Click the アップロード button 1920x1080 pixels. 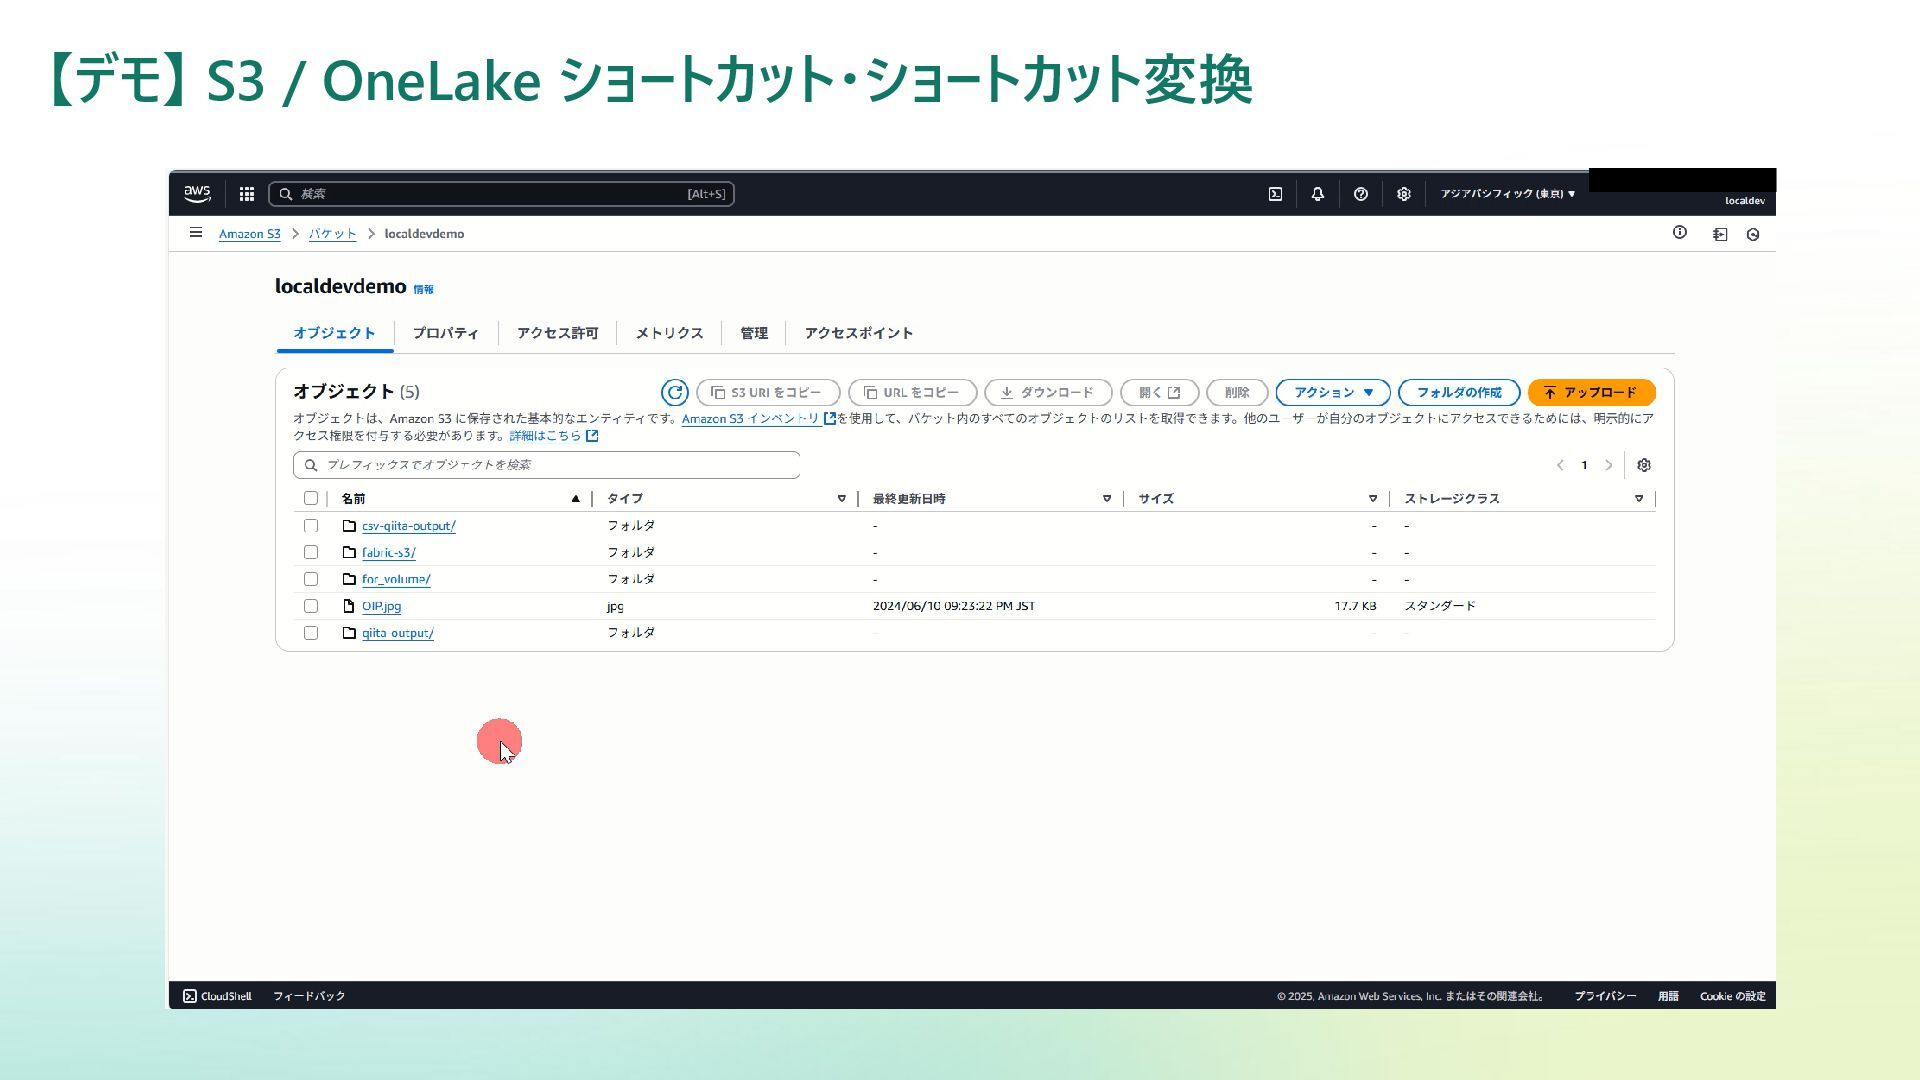[x=1590, y=393]
